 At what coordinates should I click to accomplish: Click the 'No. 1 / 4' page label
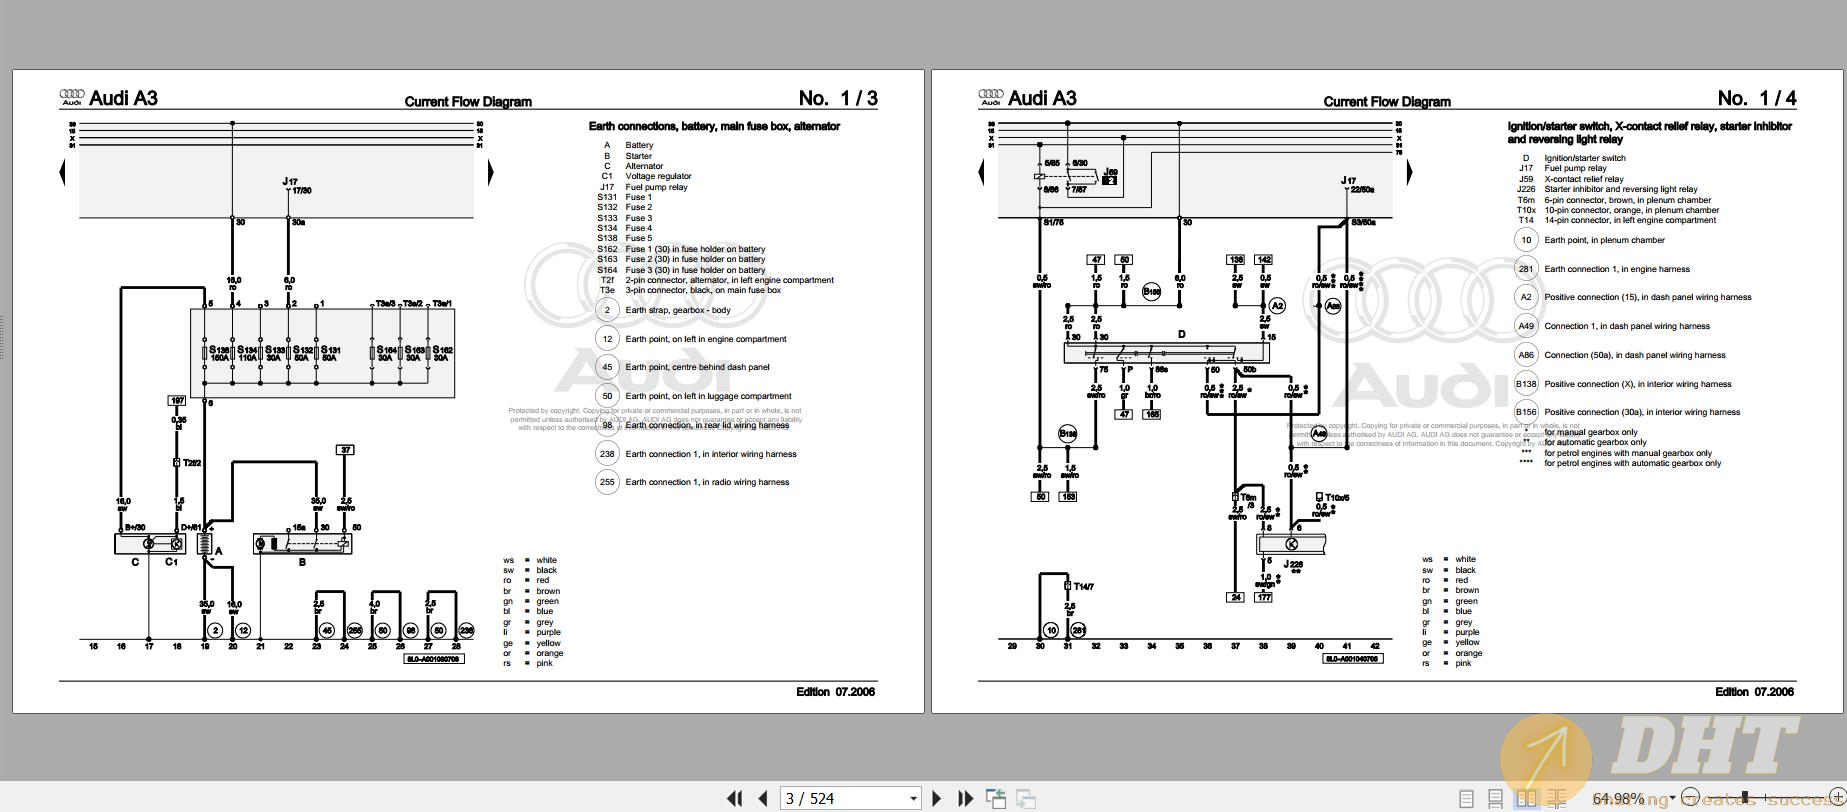[x=1757, y=98]
